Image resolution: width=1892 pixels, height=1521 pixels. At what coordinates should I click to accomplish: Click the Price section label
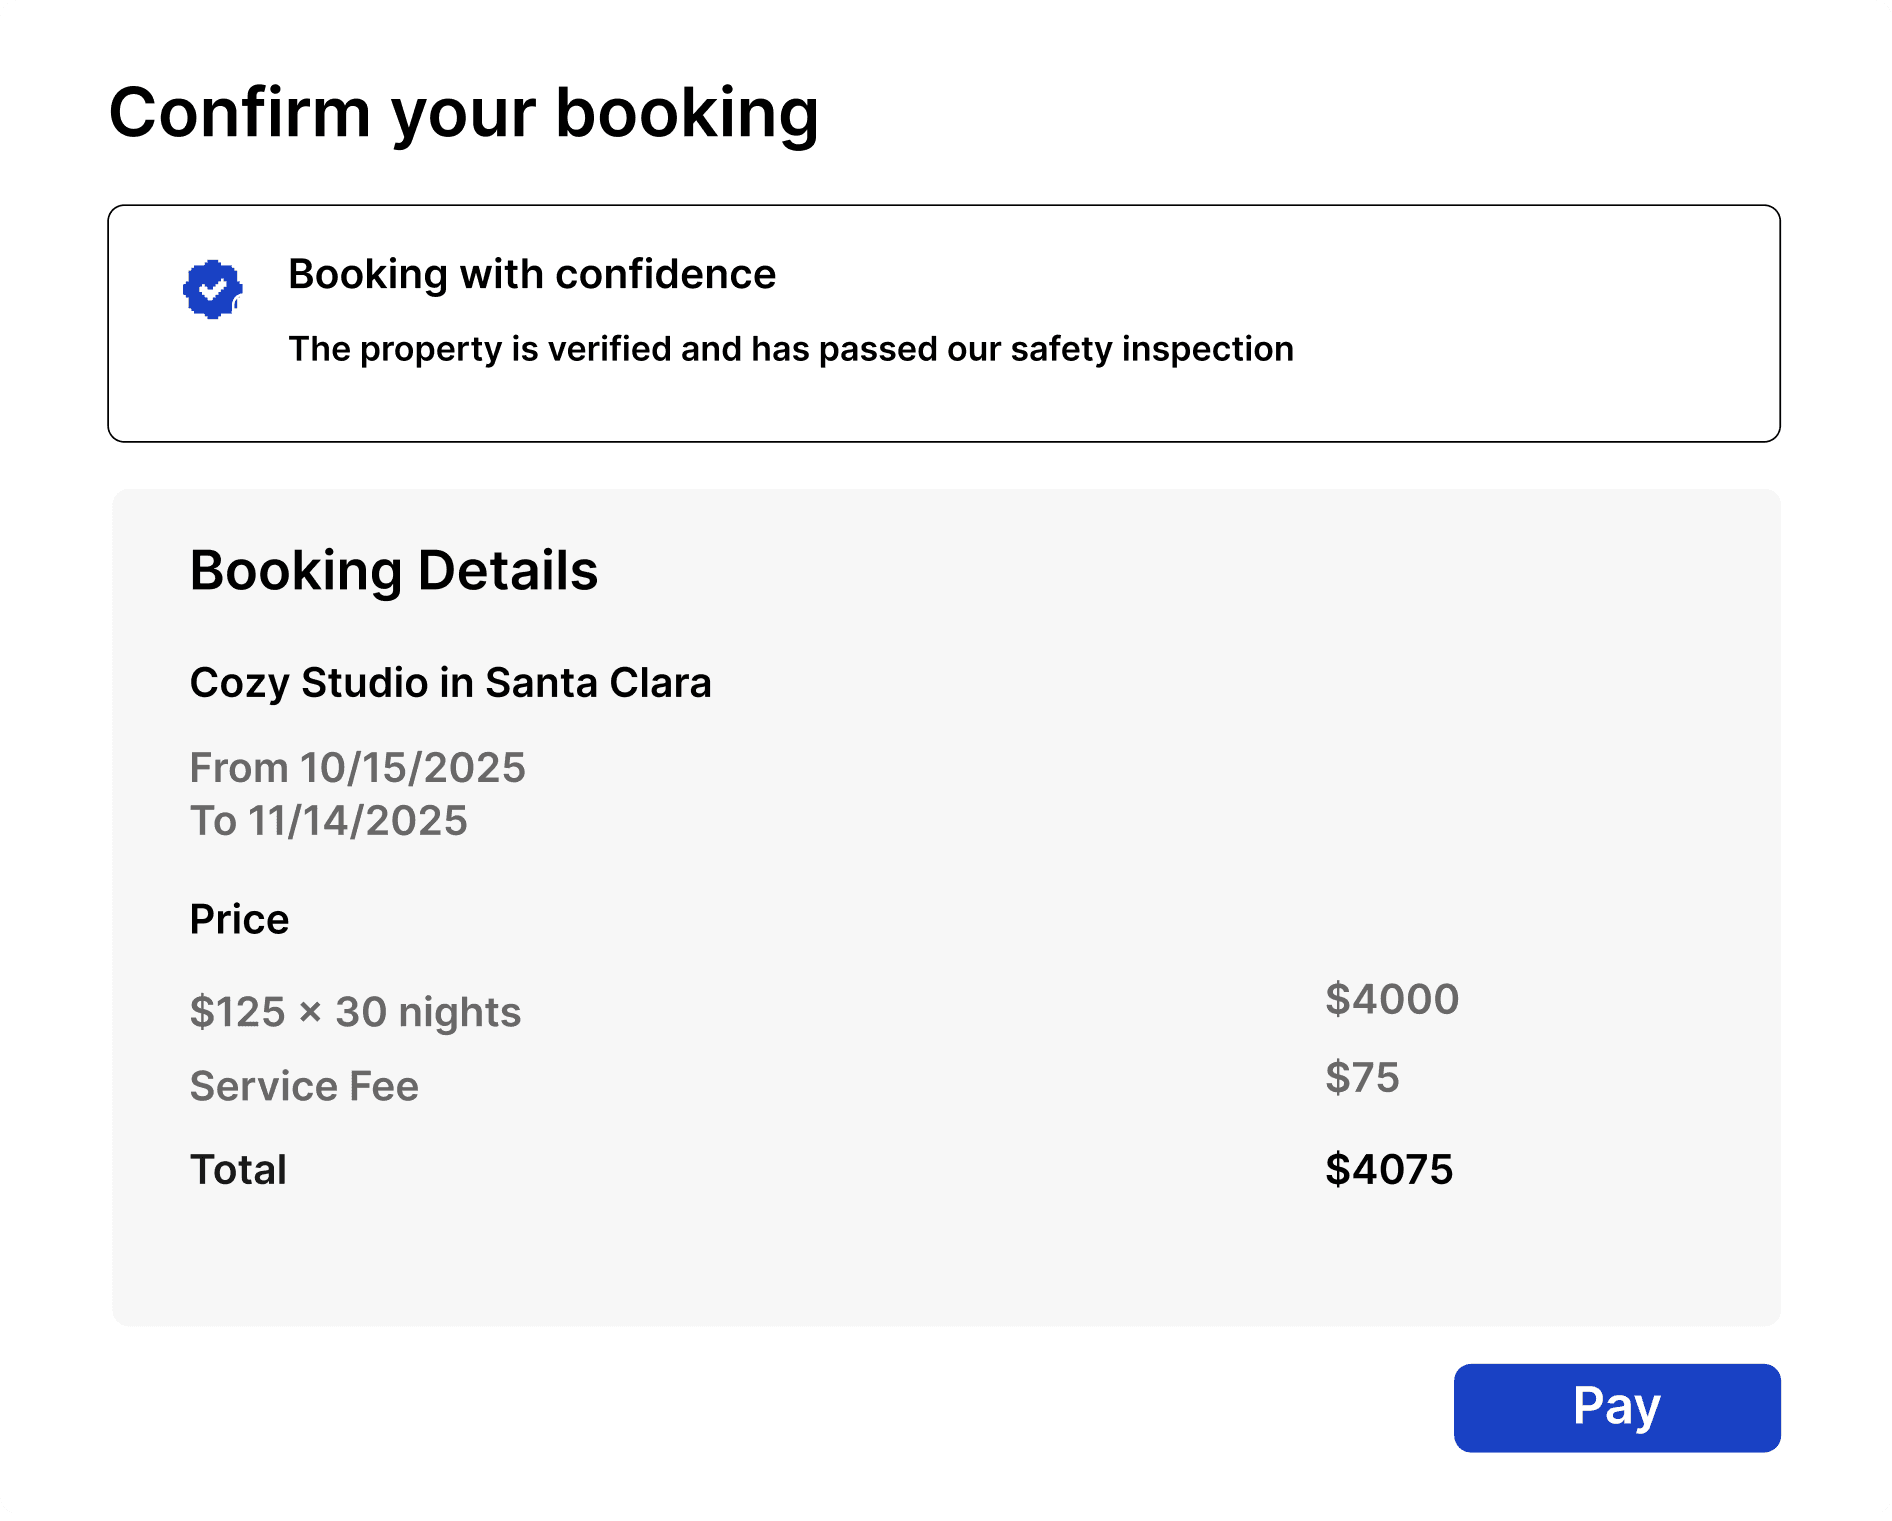tap(239, 920)
